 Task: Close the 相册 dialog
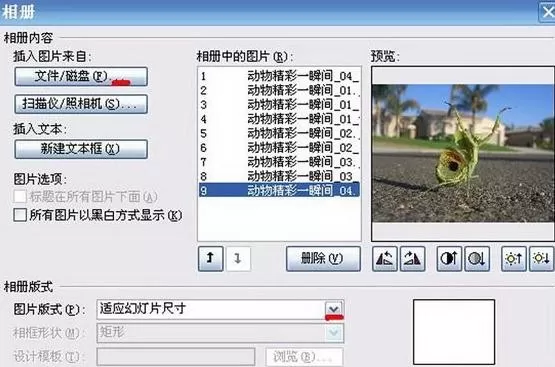tap(548, 12)
